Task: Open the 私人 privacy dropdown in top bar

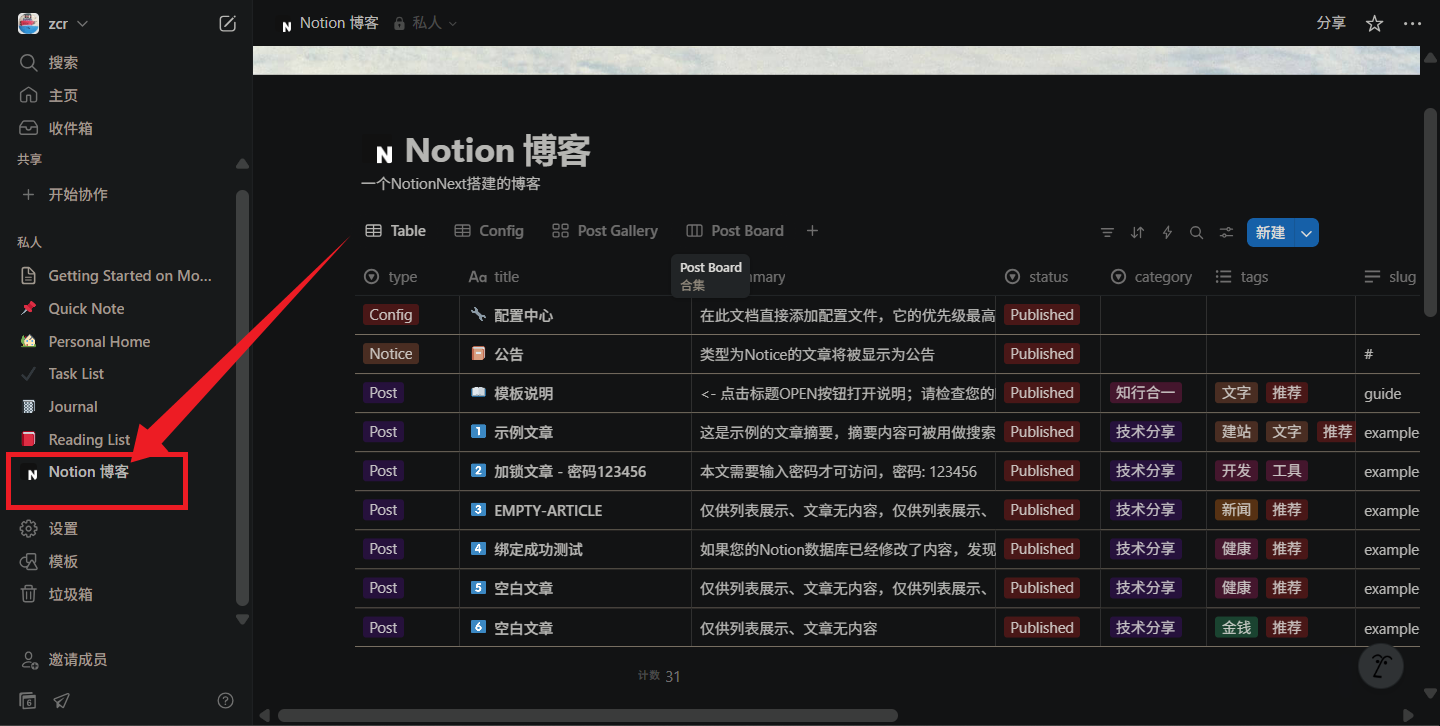Action: coord(426,23)
